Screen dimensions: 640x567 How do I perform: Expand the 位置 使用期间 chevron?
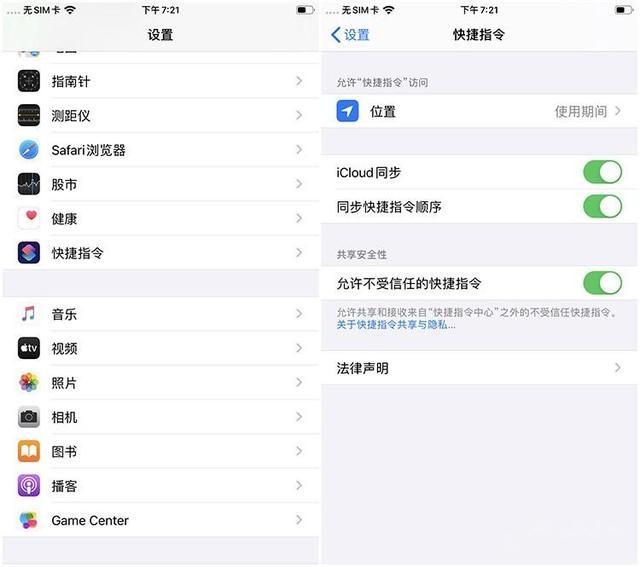[618, 111]
